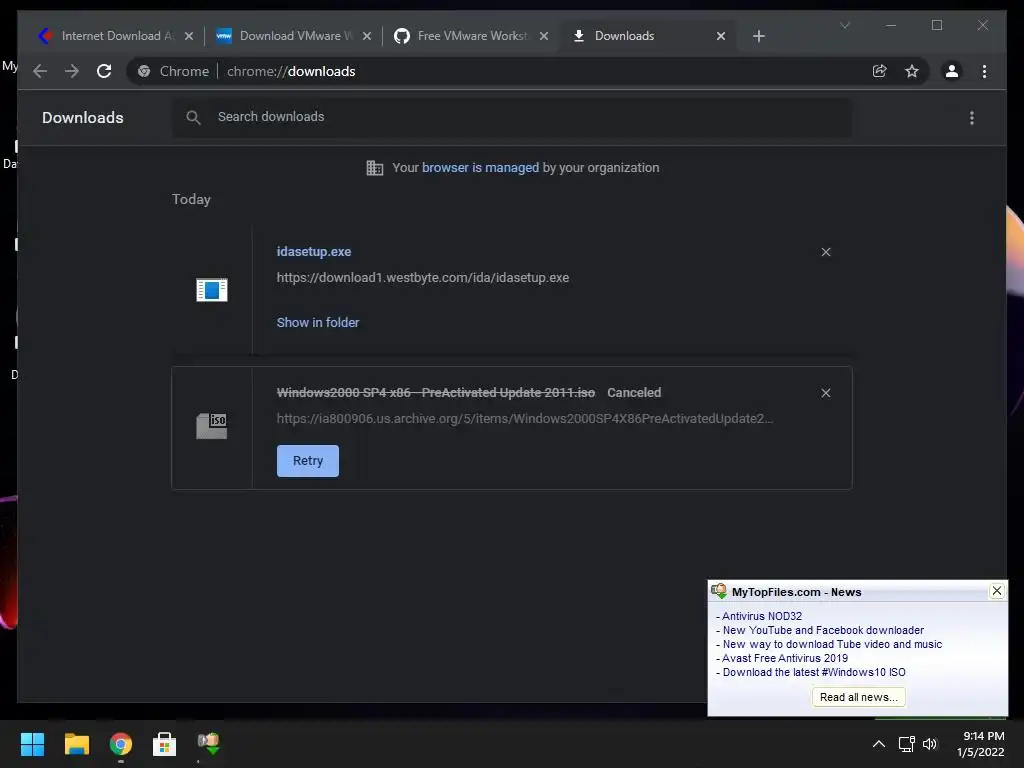This screenshot has height=768, width=1024.
Task: Open Internet Download Accelerator taskbar icon
Action: pos(209,744)
